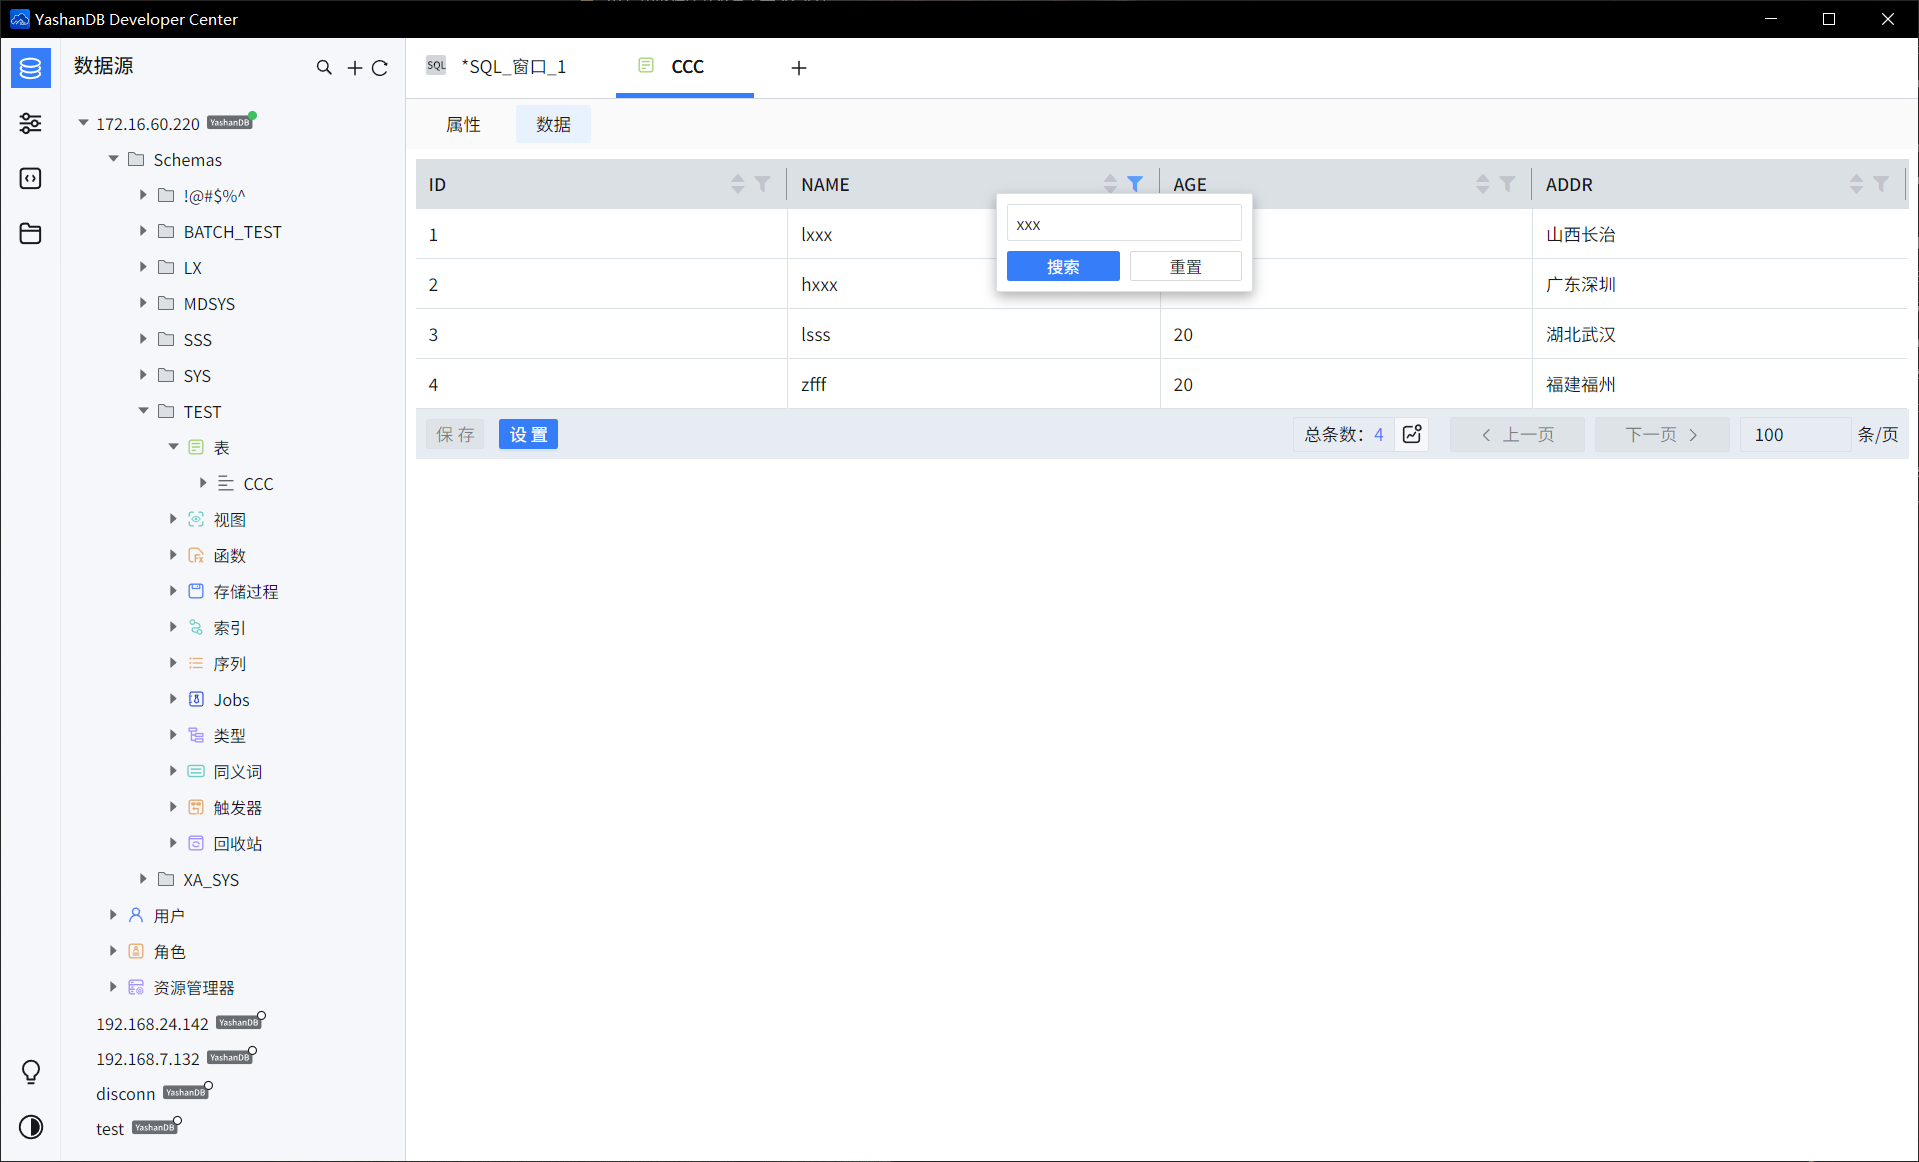Collapse the TEST schema node
The width and height of the screenshot is (1919, 1162).
pyautogui.click(x=143, y=411)
